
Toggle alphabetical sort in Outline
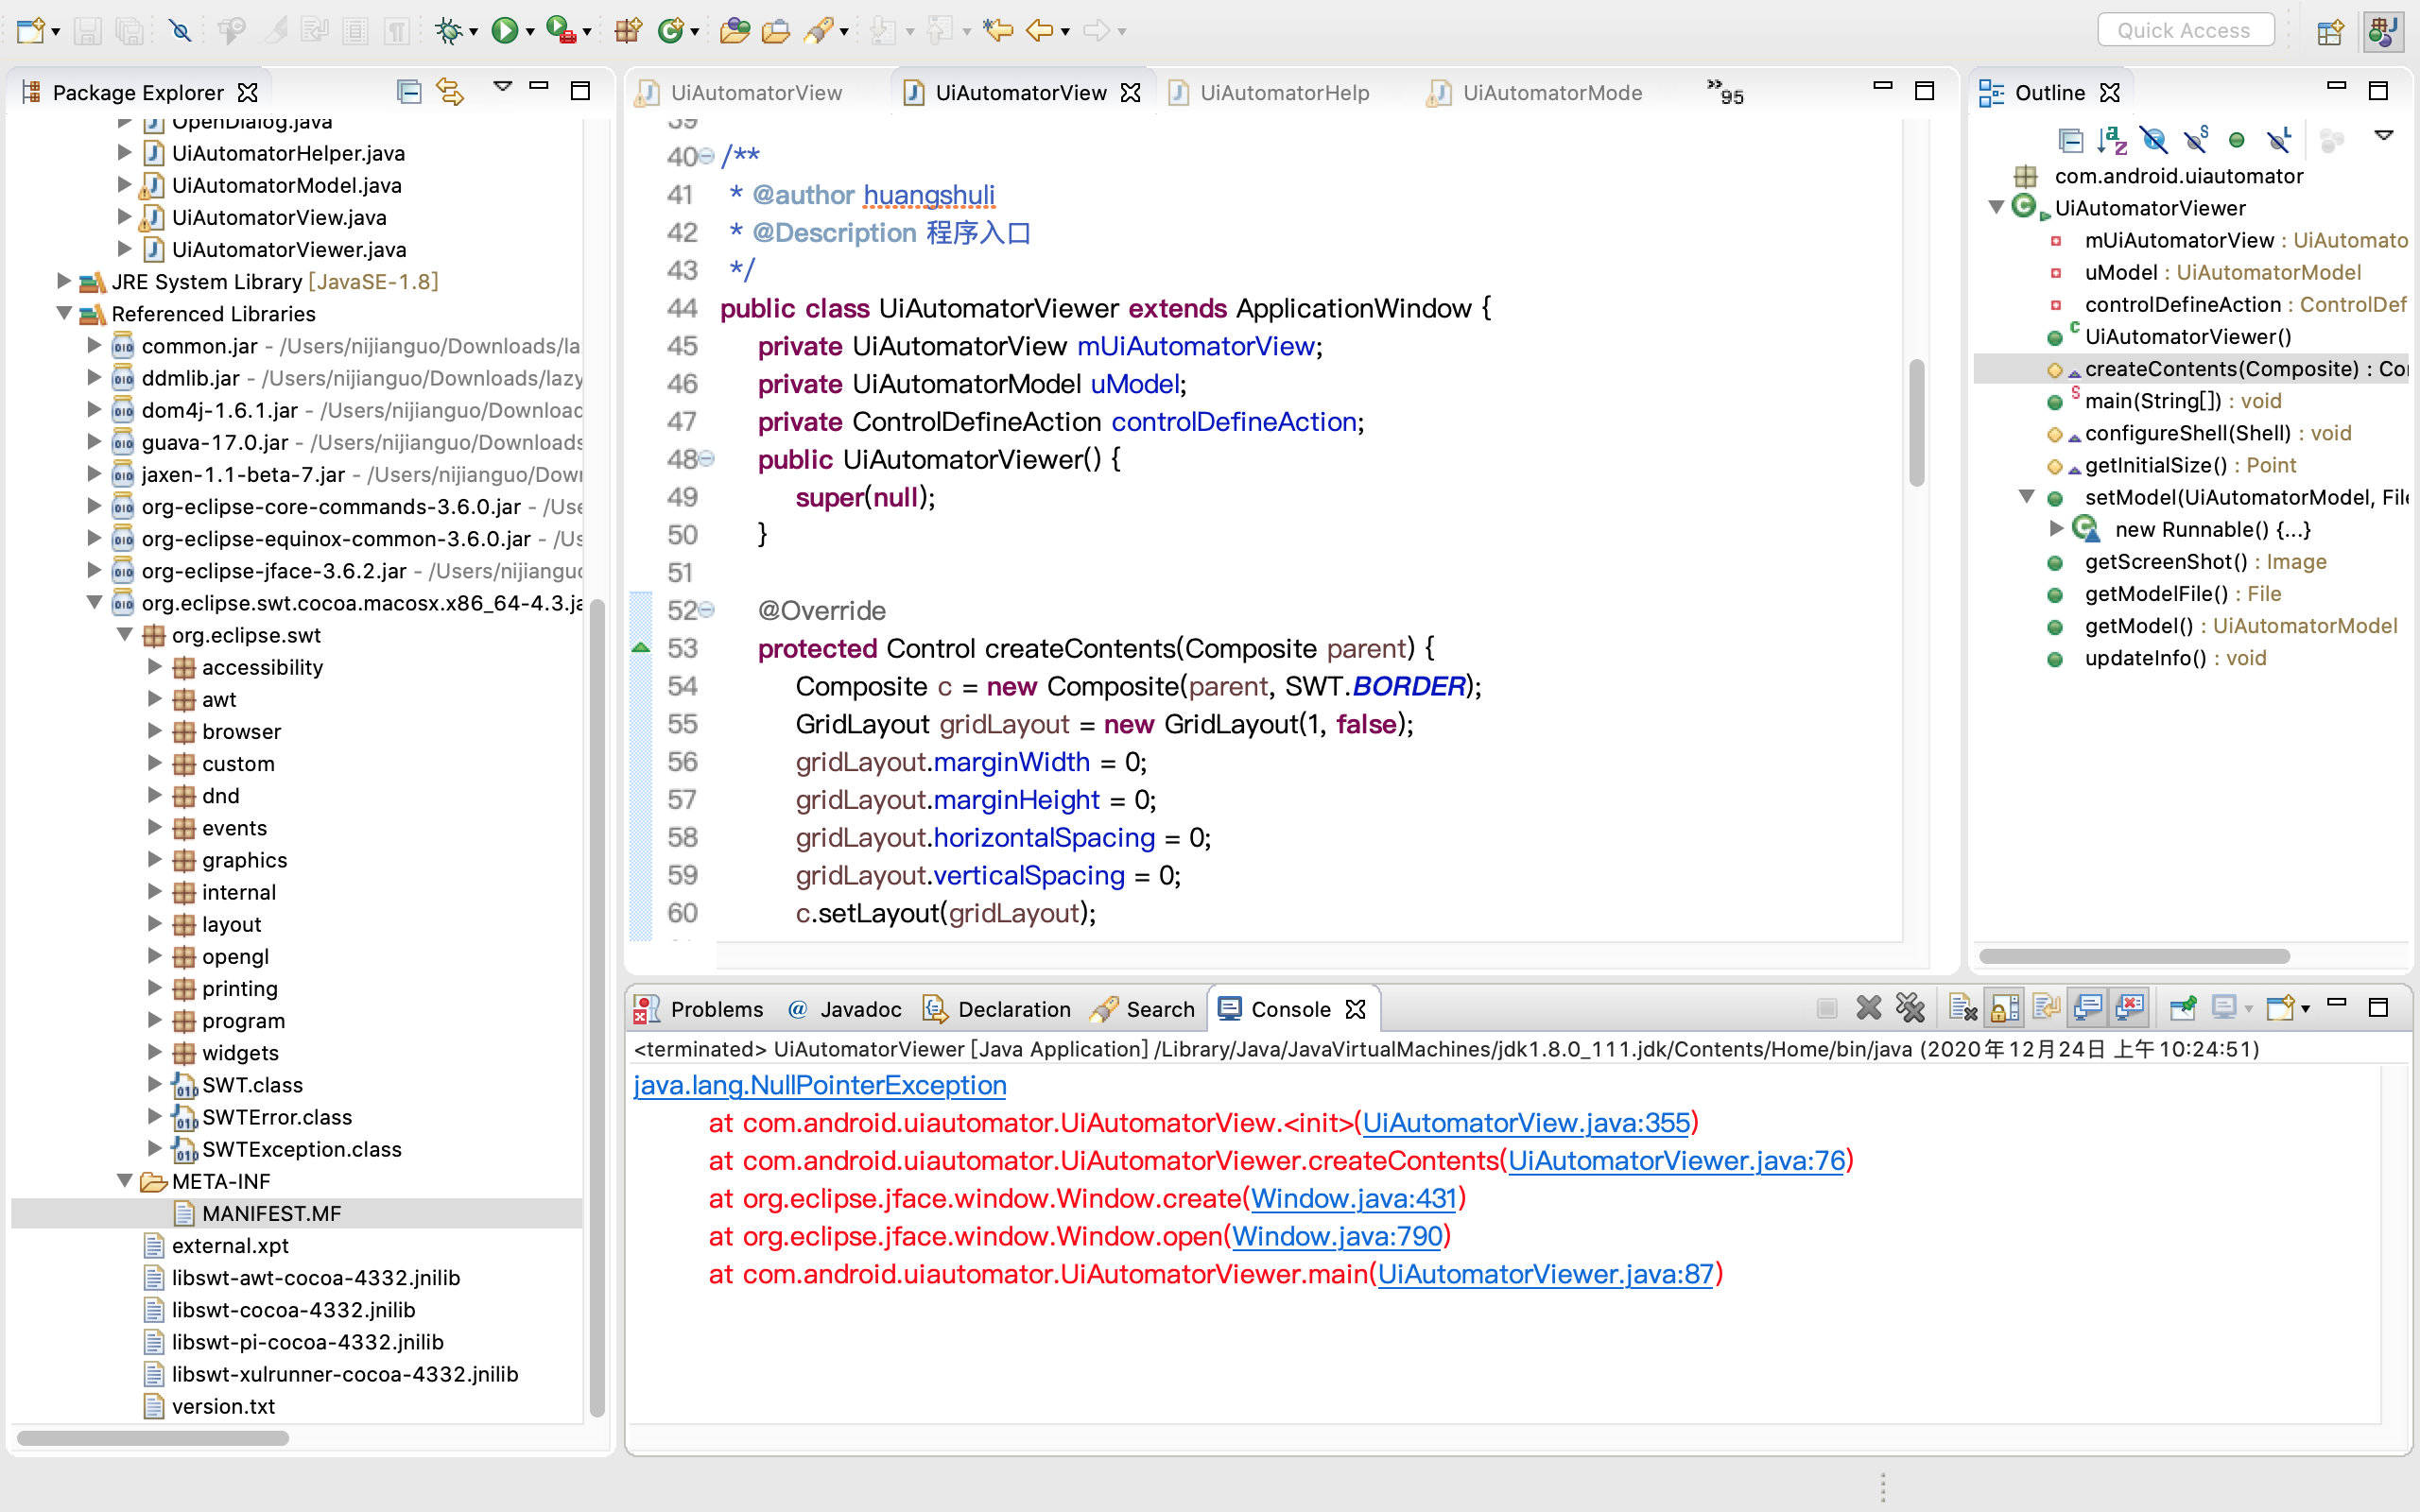pos(2112,141)
